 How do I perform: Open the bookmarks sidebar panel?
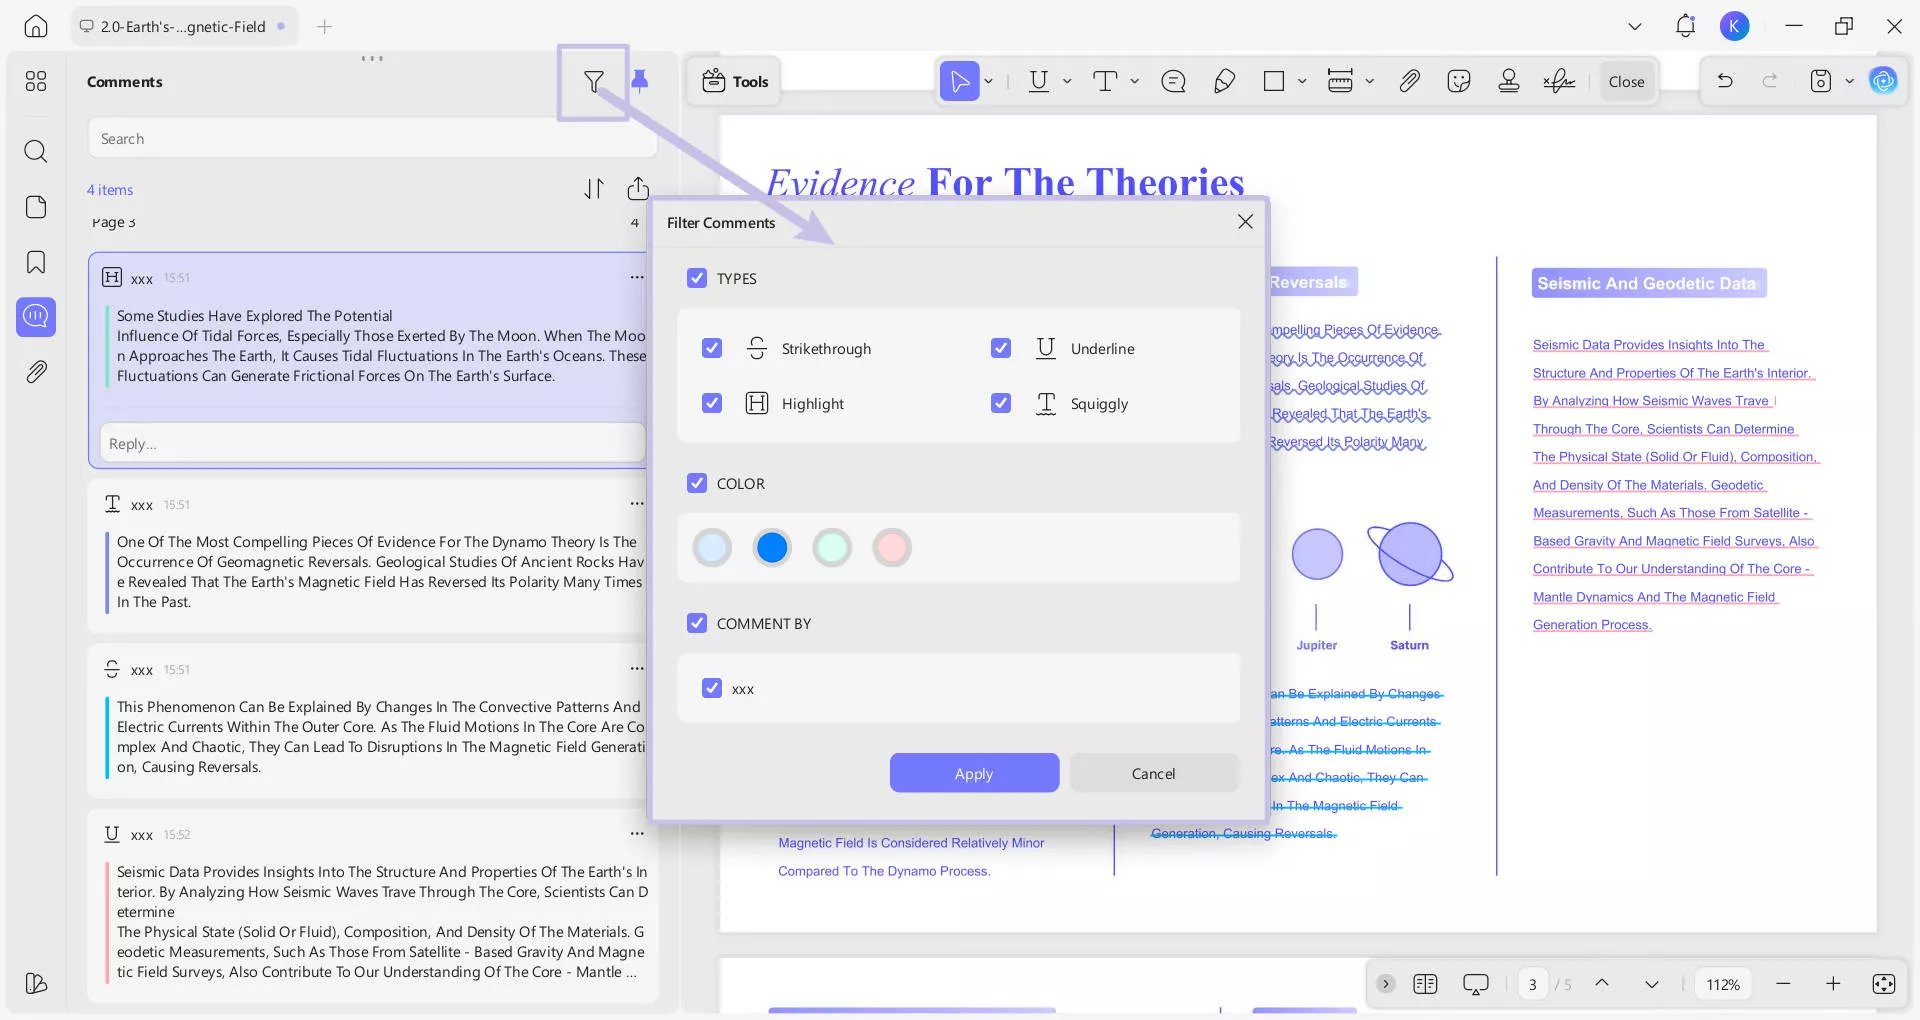(x=36, y=262)
